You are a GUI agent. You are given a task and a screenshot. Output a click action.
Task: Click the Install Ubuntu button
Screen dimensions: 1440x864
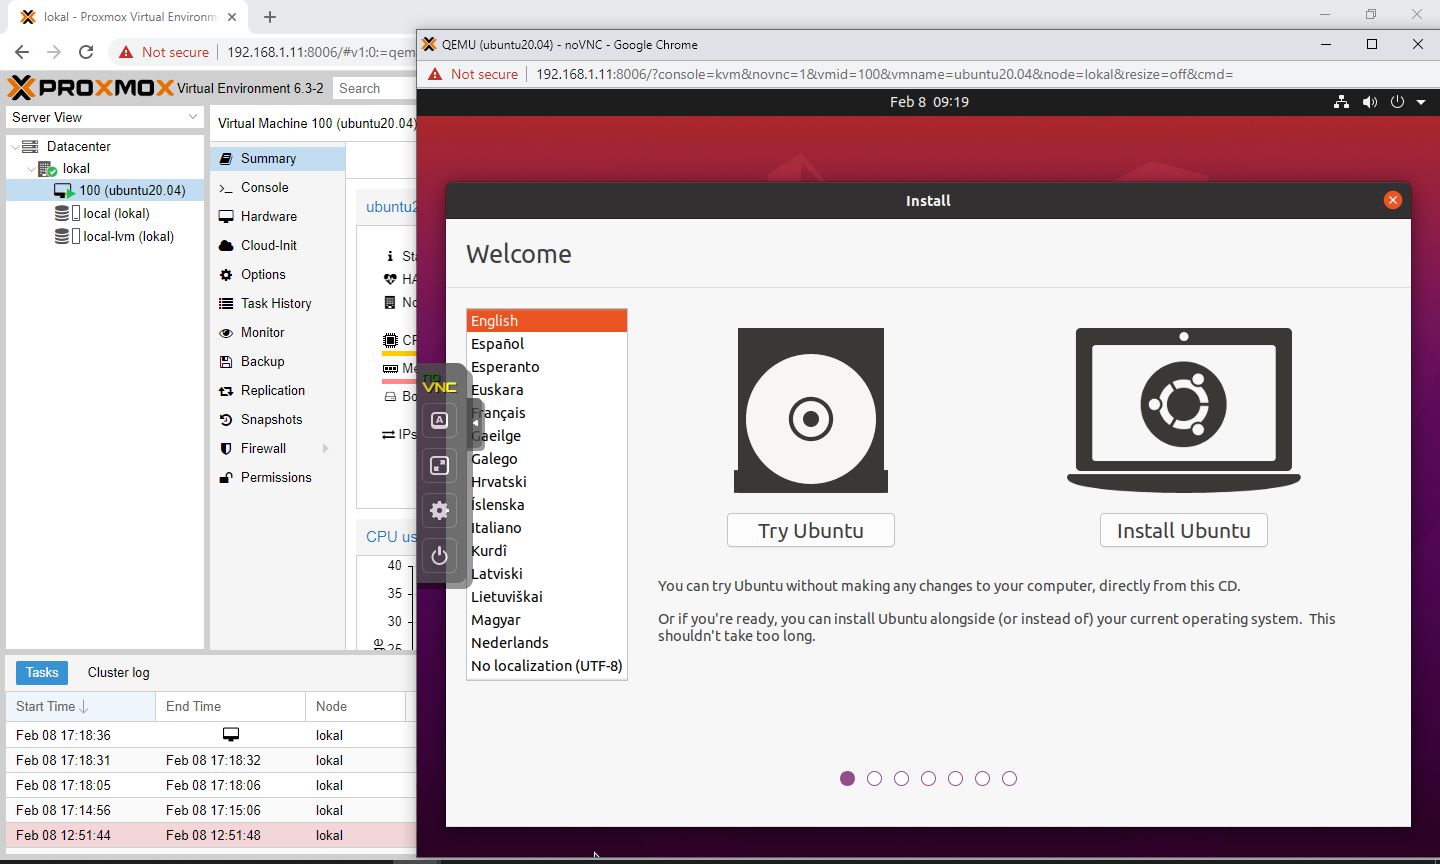[1184, 530]
